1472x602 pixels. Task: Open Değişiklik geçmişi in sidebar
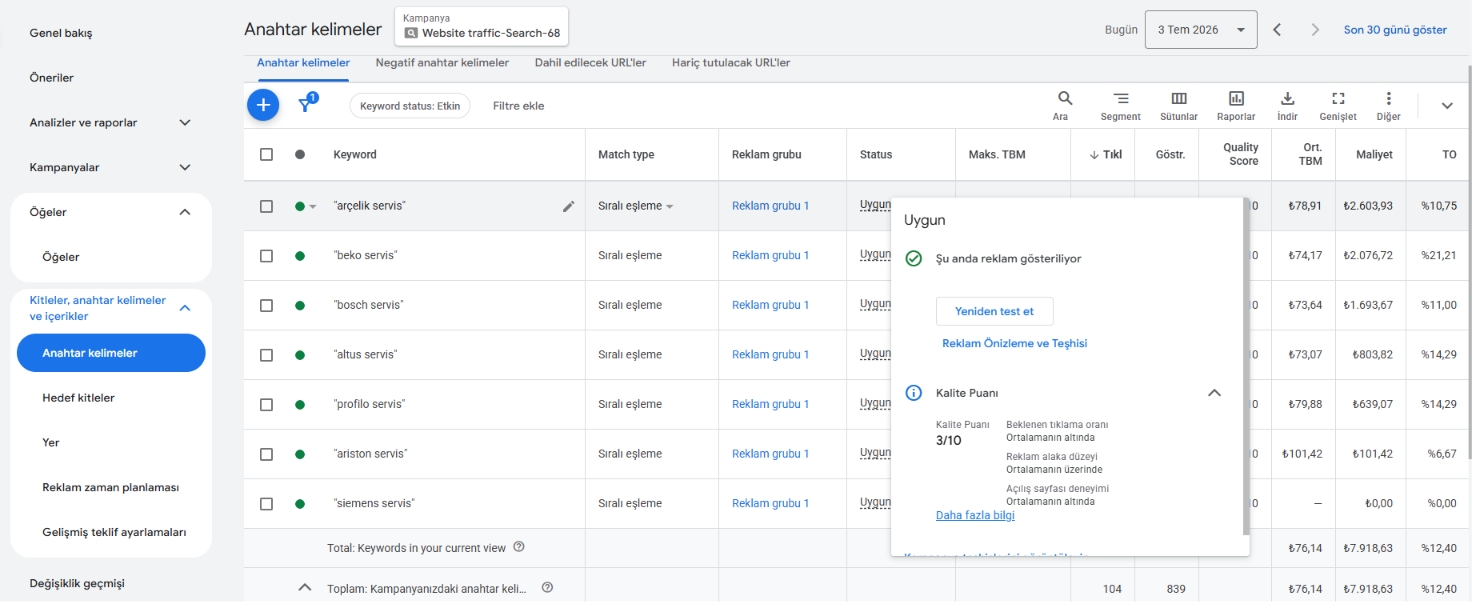pyautogui.click(x=77, y=583)
